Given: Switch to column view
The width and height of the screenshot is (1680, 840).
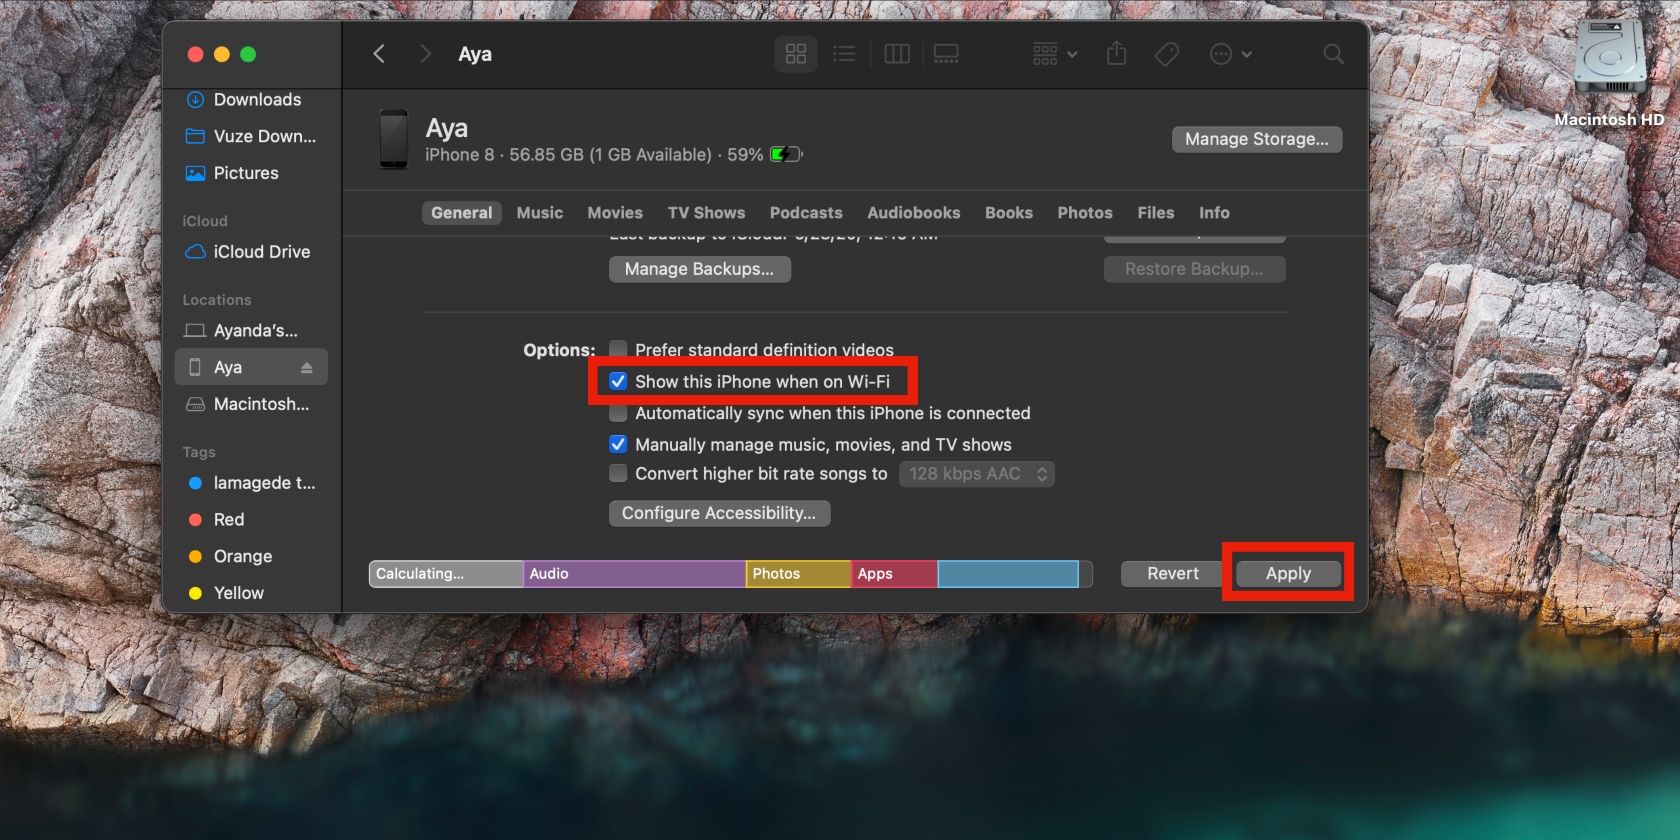Looking at the screenshot, I should (x=897, y=54).
